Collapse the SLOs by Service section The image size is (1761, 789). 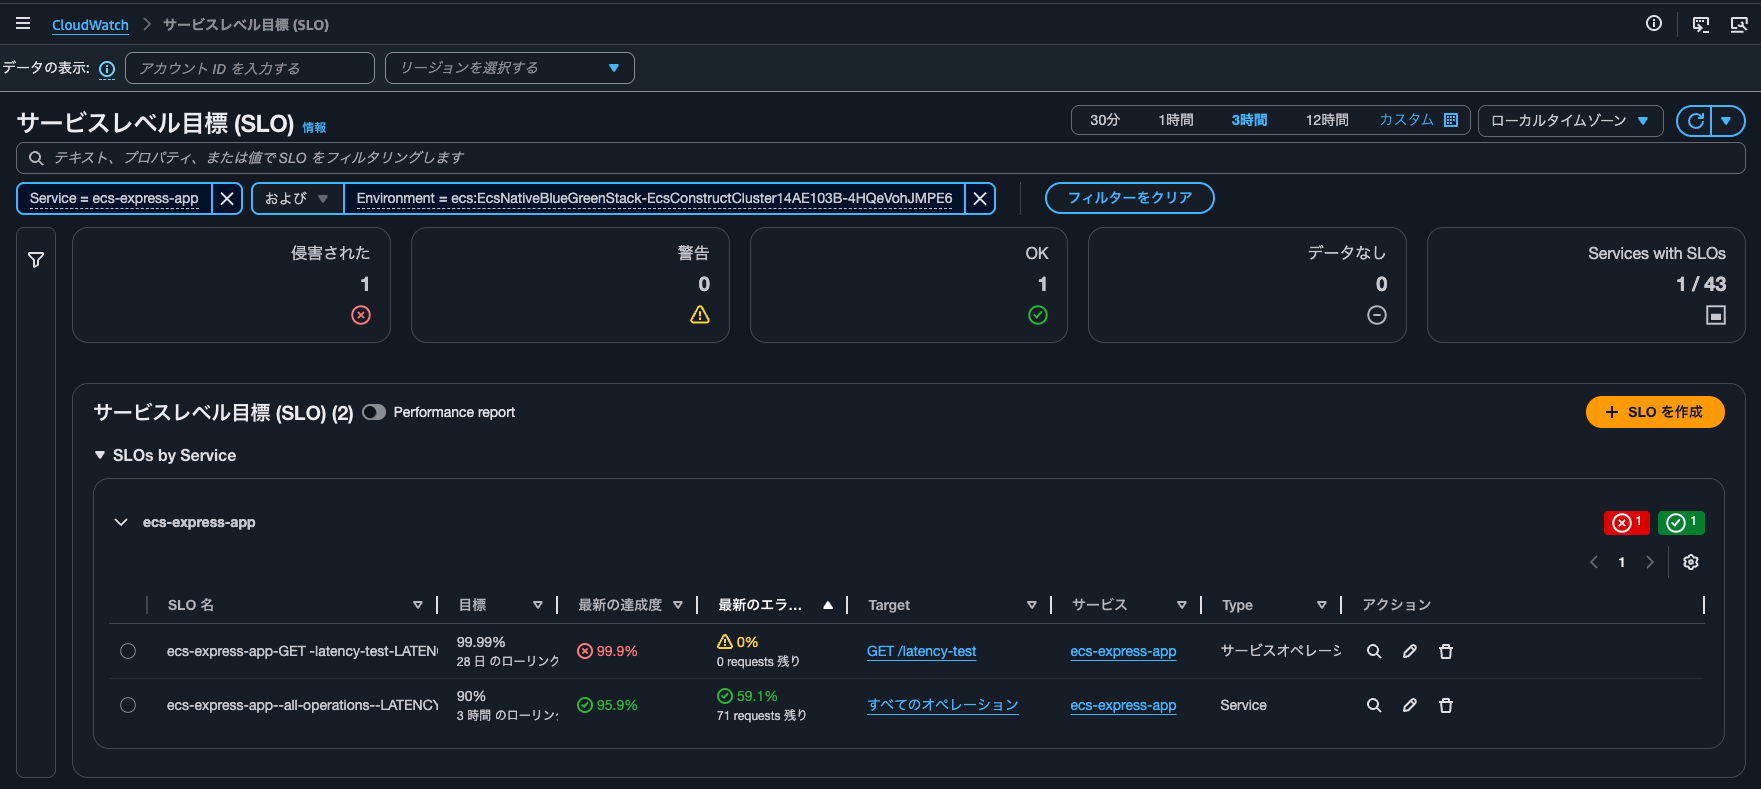(100, 455)
